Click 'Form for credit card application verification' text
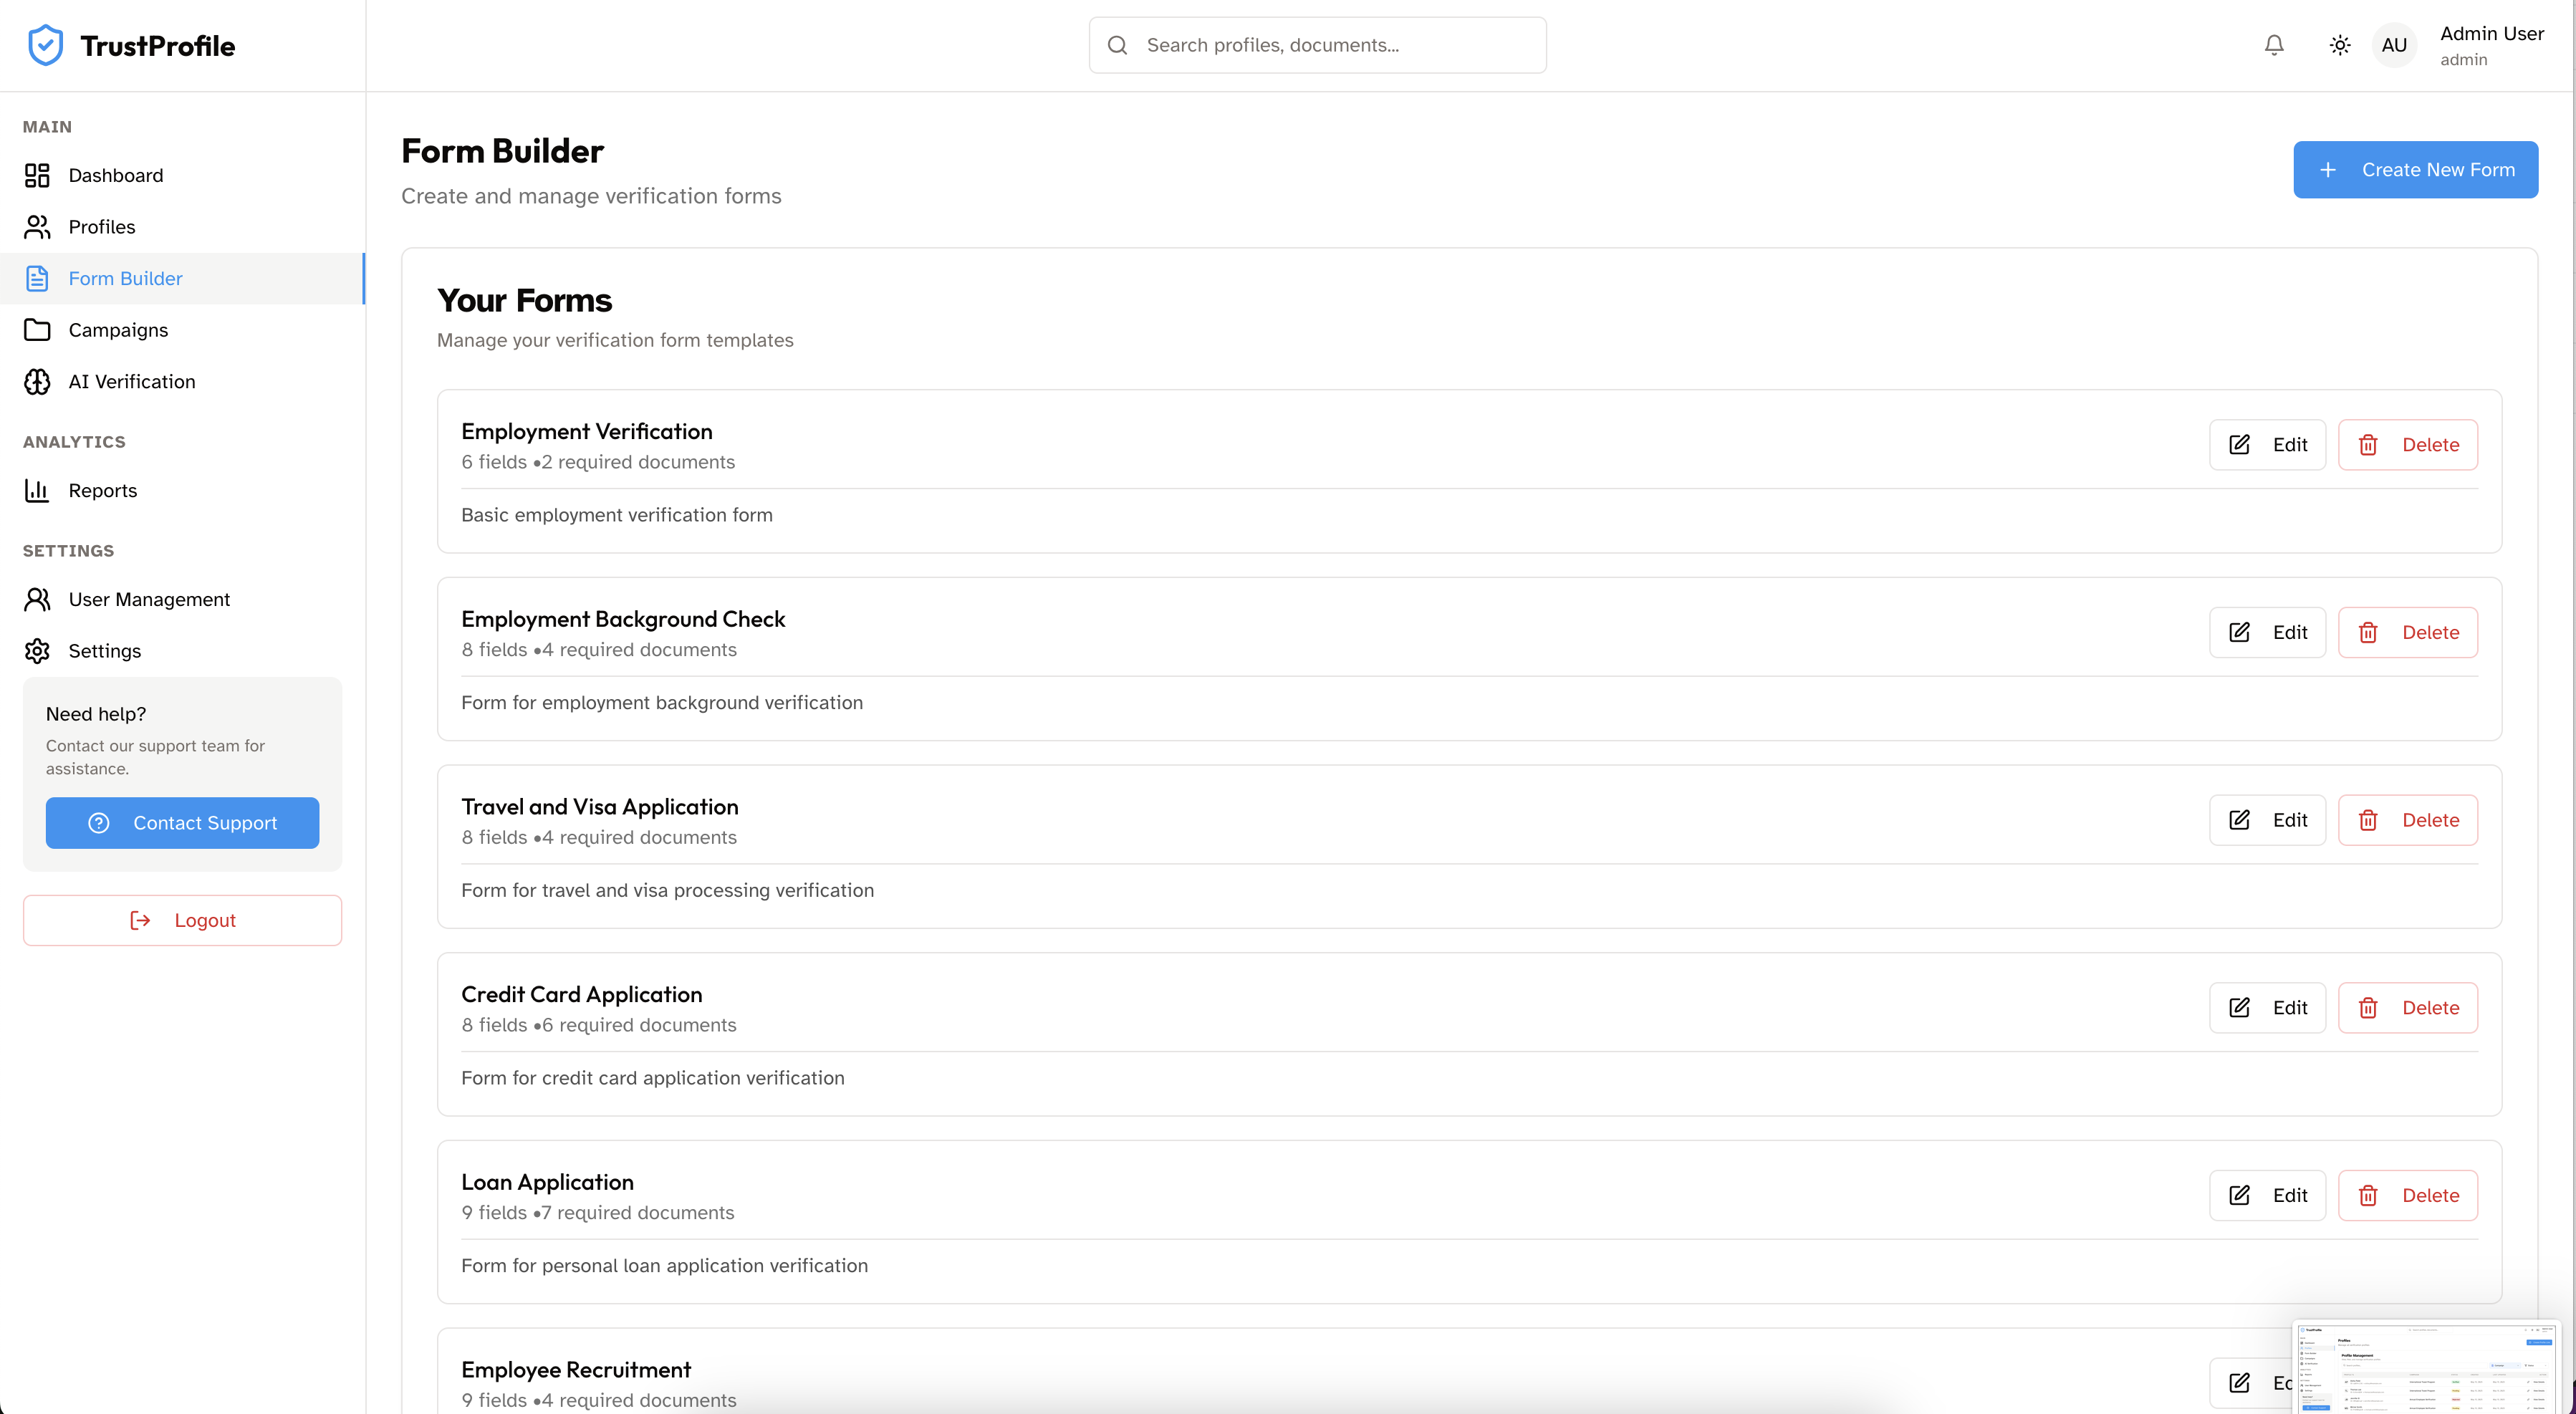This screenshot has width=2576, height=1414. (653, 1078)
